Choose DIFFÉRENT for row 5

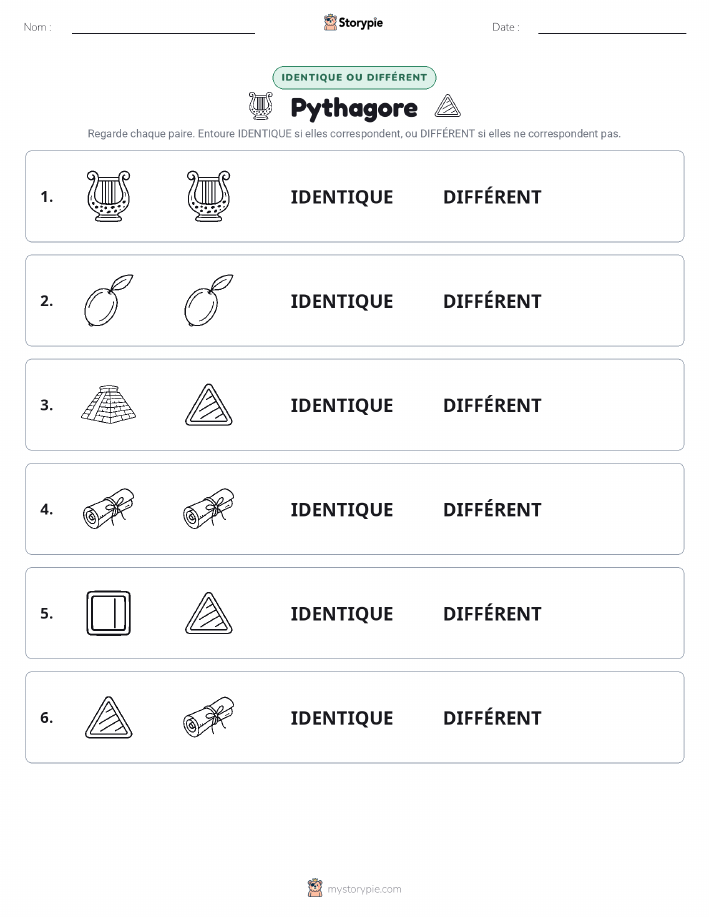pyautogui.click(x=492, y=613)
